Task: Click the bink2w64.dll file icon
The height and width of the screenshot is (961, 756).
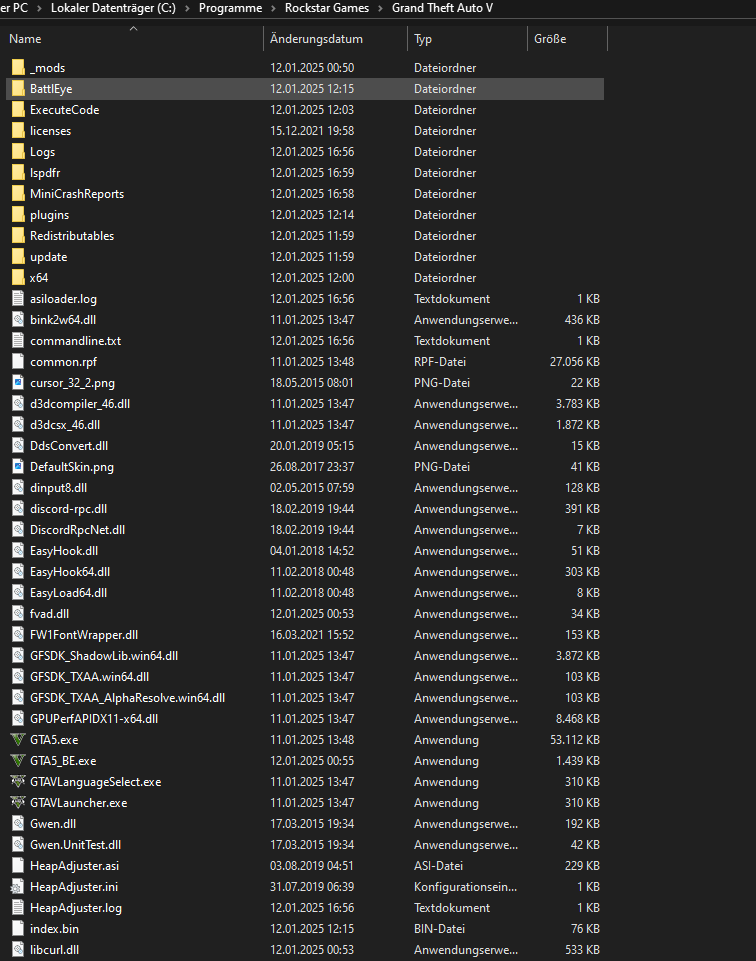Action: [x=18, y=319]
